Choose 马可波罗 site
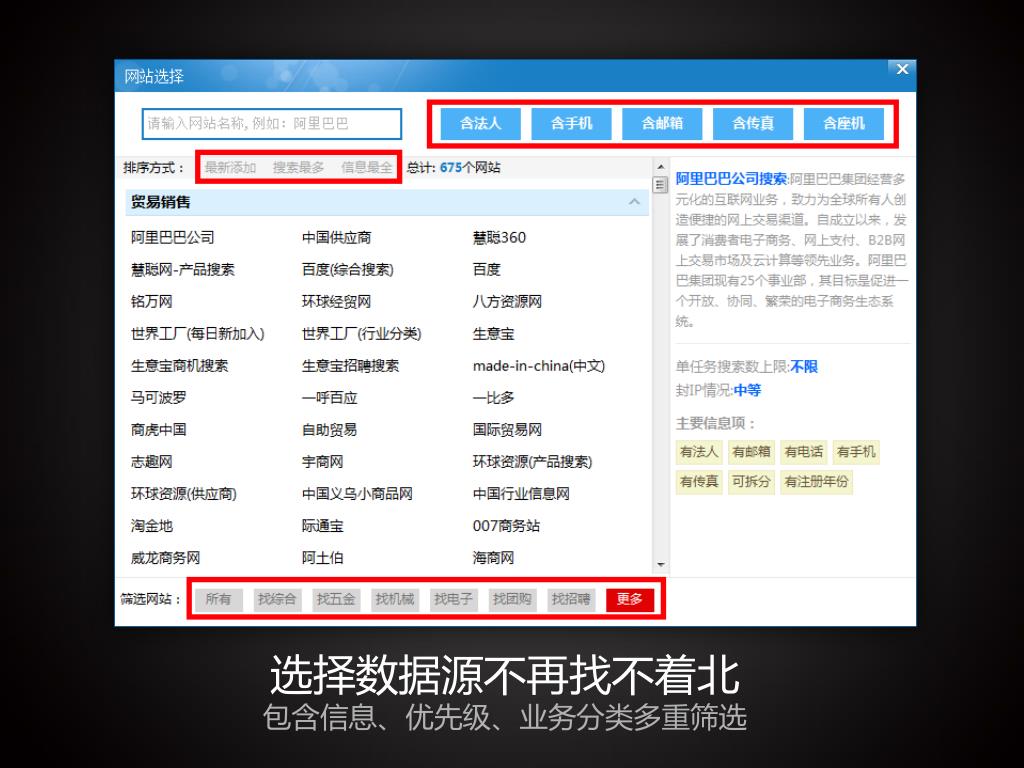Image resolution: width=1024 pixels, height=768 pixels. pos(159,397)
